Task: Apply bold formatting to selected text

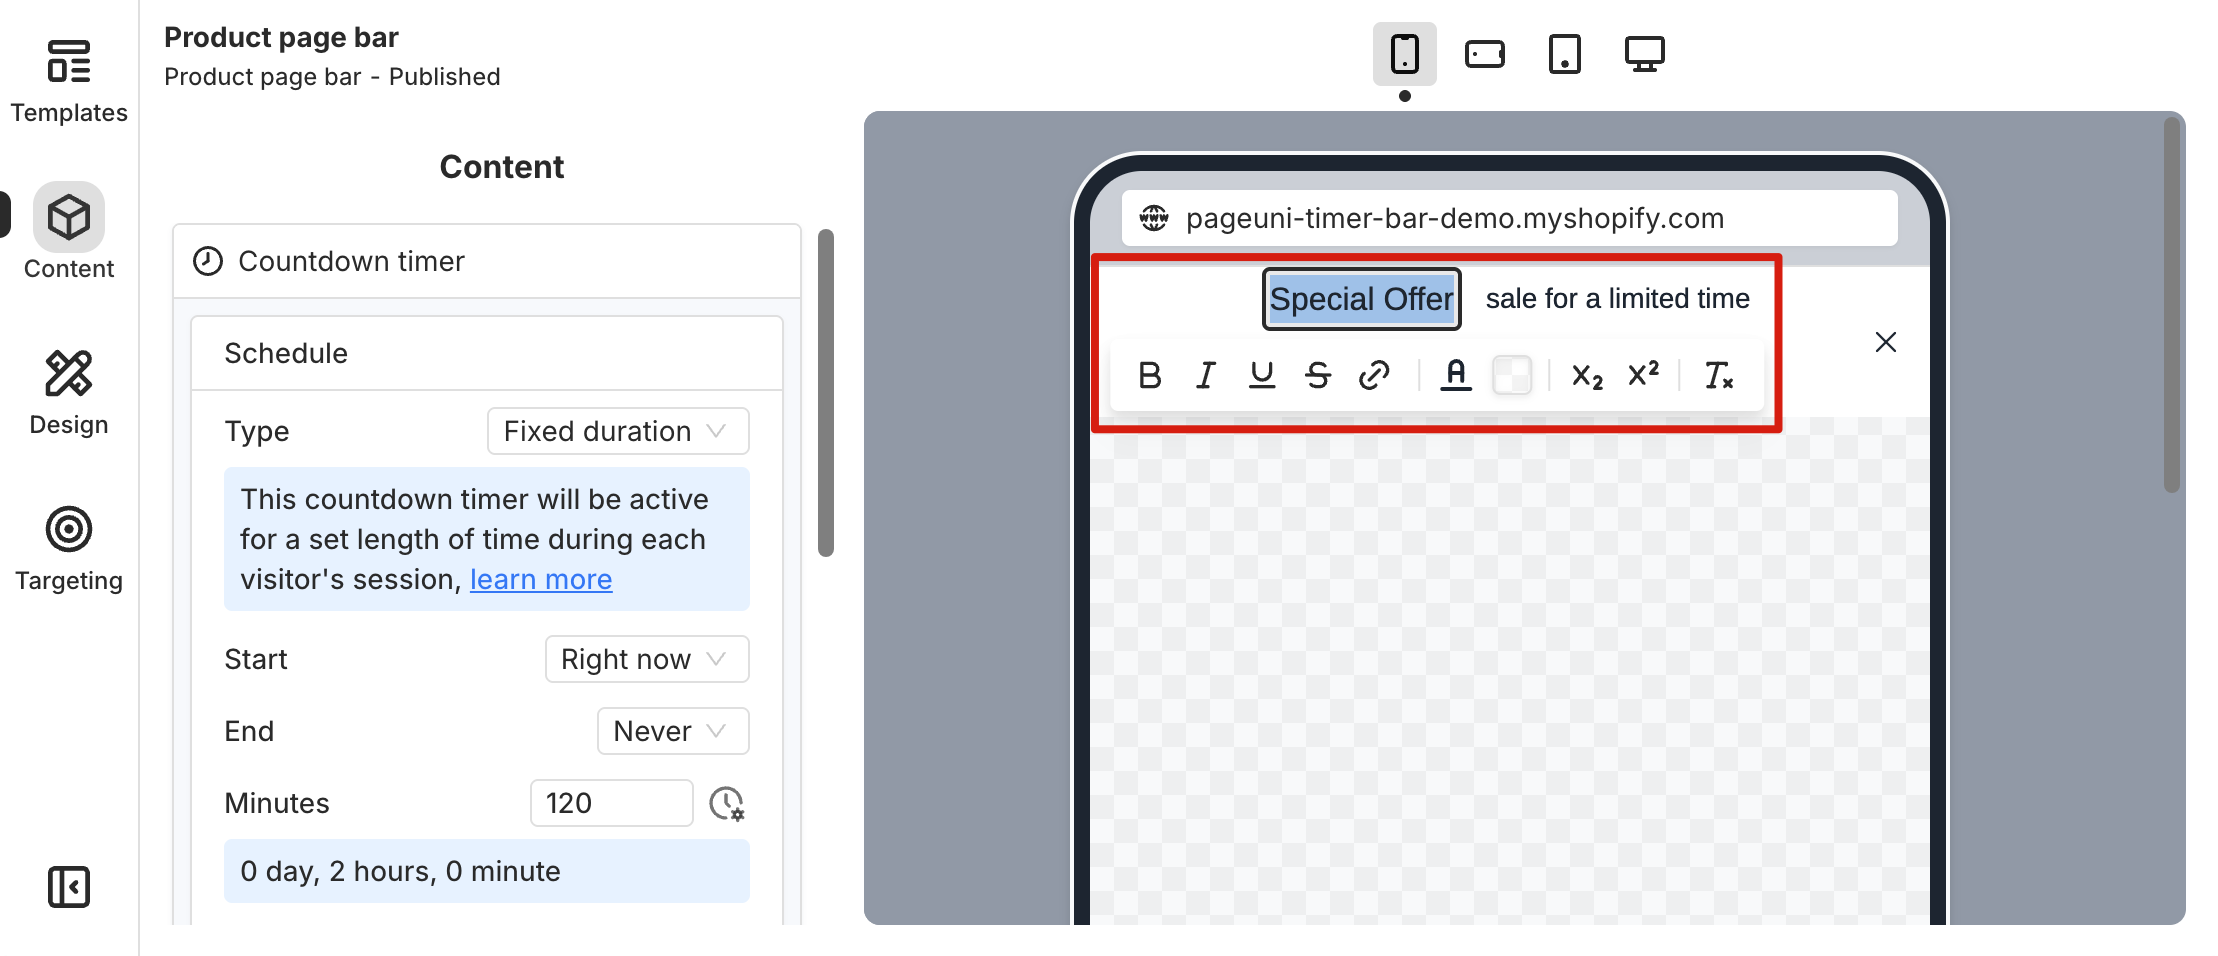Action: 1150,375
